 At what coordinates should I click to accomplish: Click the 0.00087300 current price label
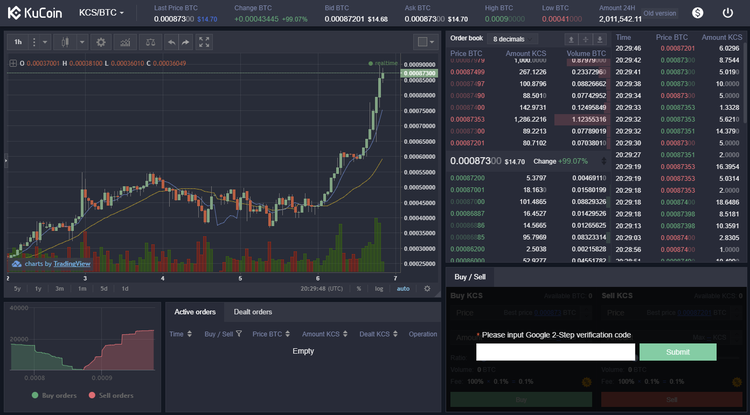pos(419,73)
